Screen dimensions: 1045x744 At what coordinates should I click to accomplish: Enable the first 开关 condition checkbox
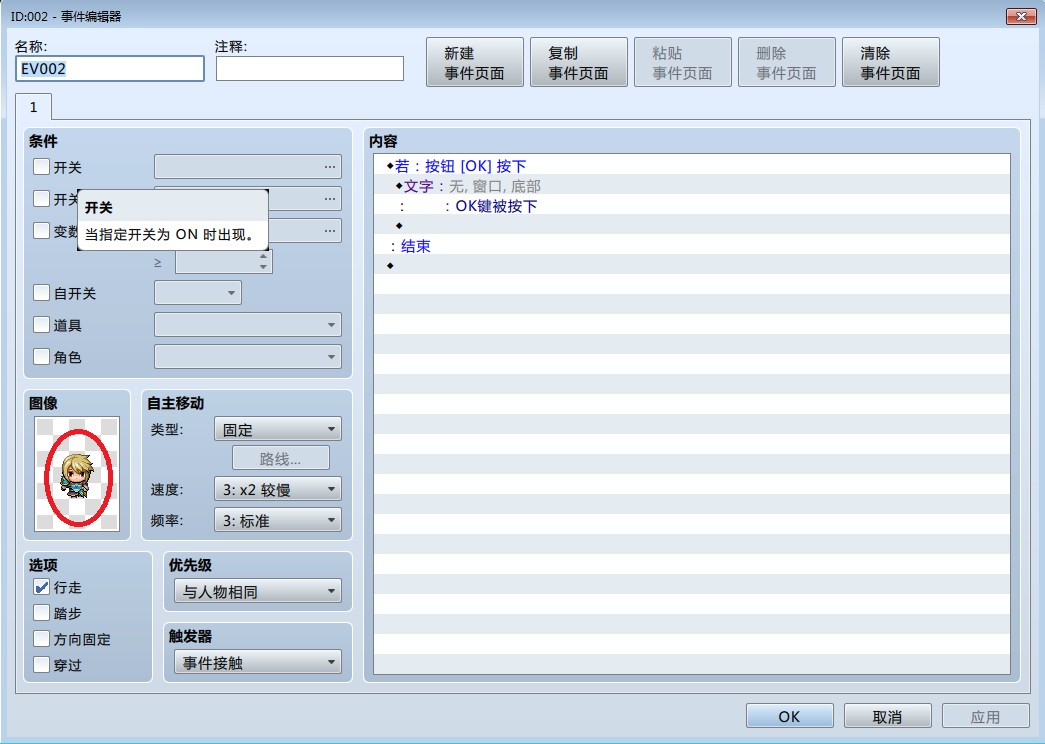pyautogui.click(x=41, y=167)
